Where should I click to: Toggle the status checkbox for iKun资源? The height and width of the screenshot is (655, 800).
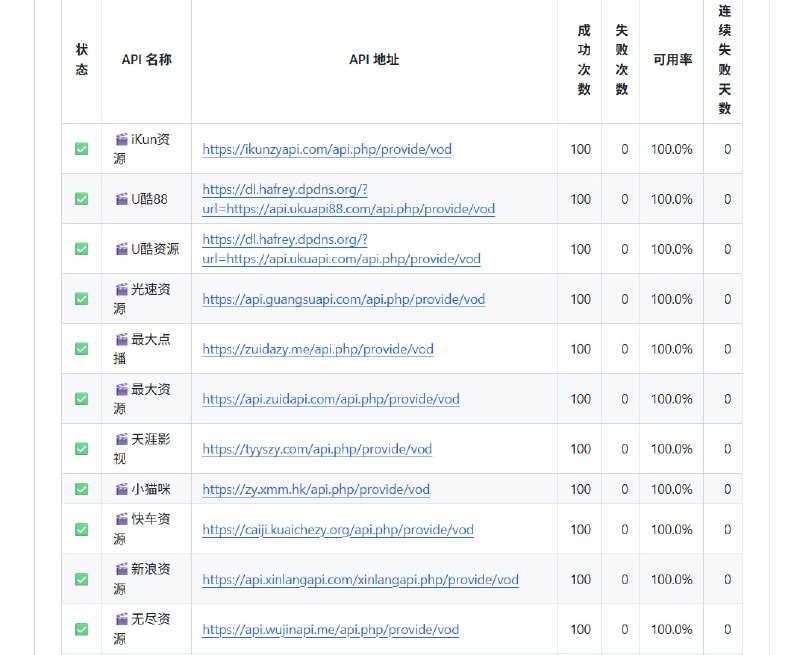tap(81, 148)
